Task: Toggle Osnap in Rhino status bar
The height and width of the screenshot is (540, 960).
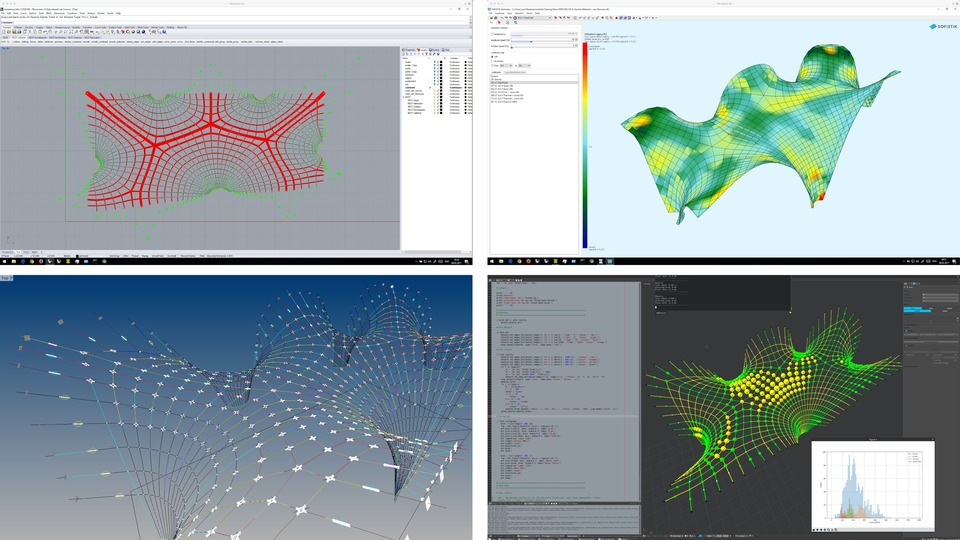Action: click(145, 256)
